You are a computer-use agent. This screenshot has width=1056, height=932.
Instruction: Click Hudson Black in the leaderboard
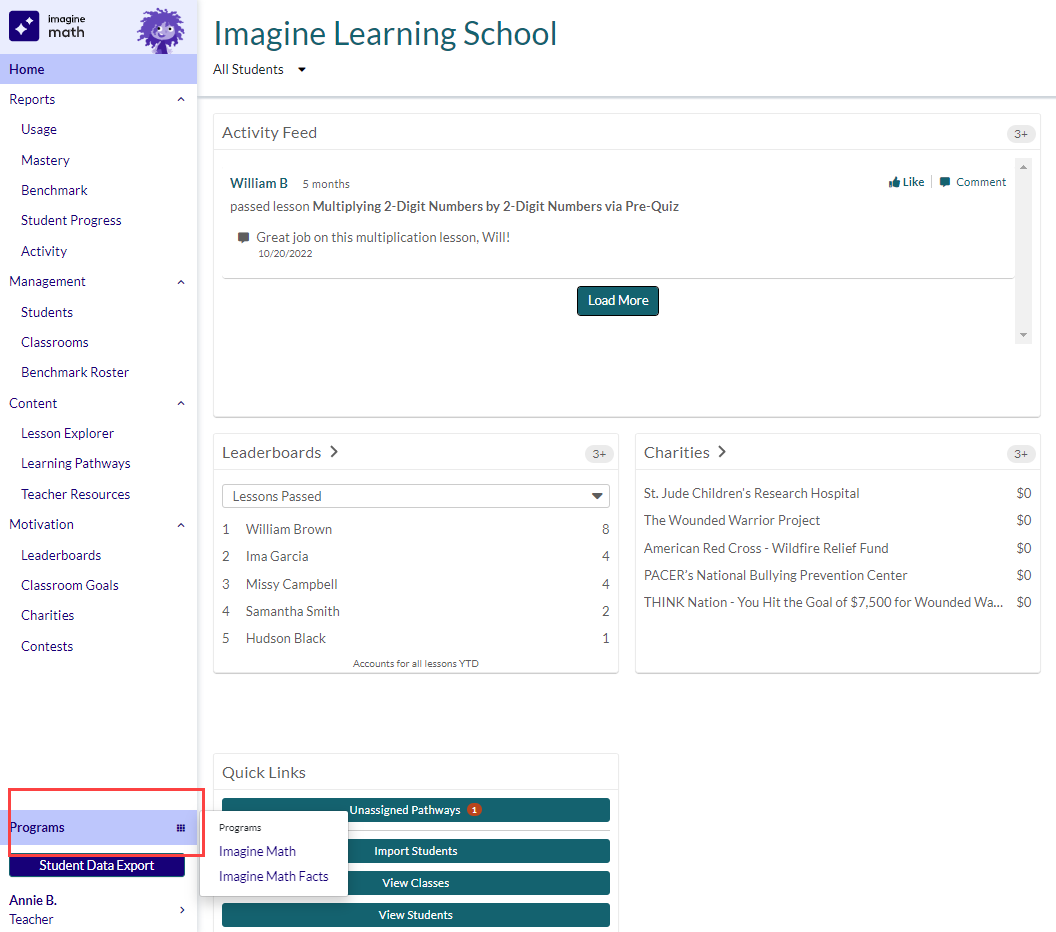286,638
